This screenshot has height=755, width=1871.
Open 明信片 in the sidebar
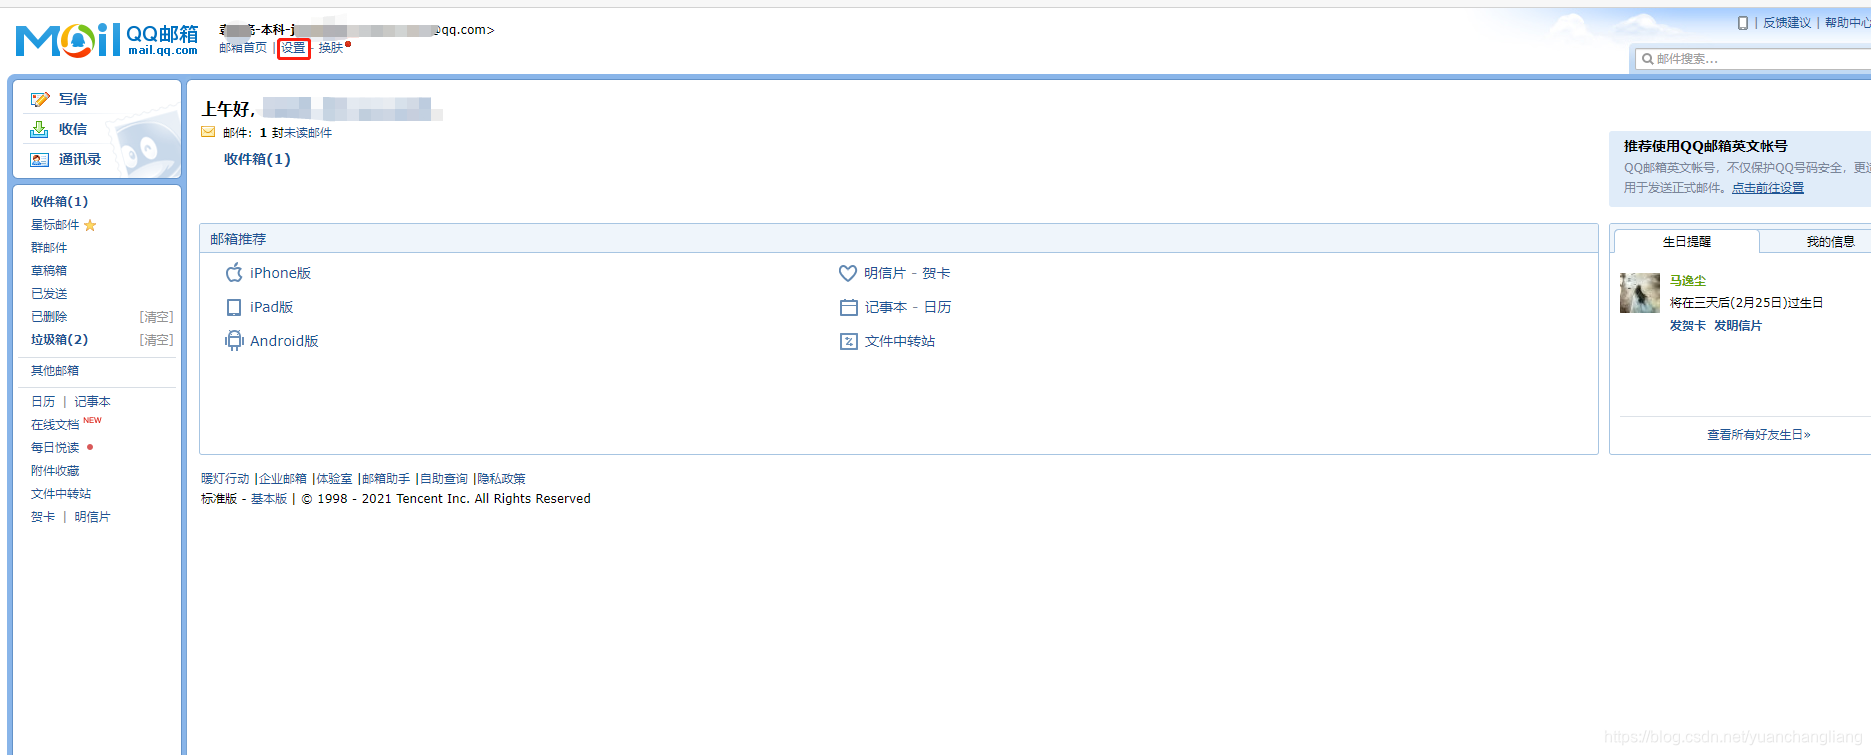click(92, 517)
